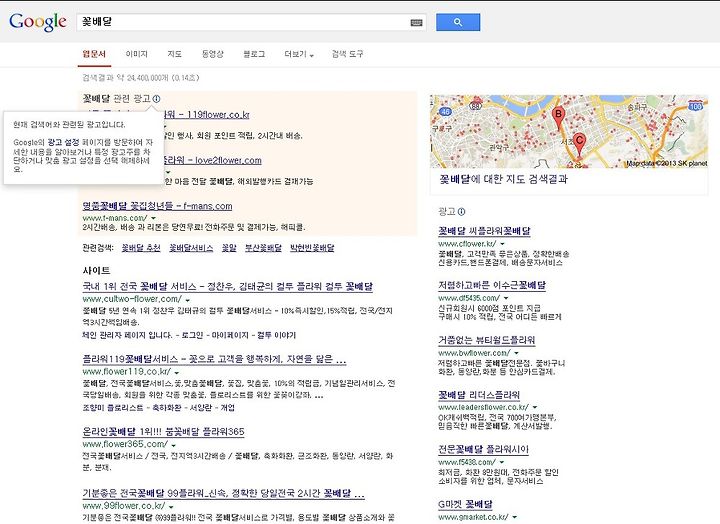The width and height of the screenshot is (720, 524).
Task: Click the 체인 관리자 페이지 입니다. sitelink
Action: pyautogui.click(x=128, y=335)
